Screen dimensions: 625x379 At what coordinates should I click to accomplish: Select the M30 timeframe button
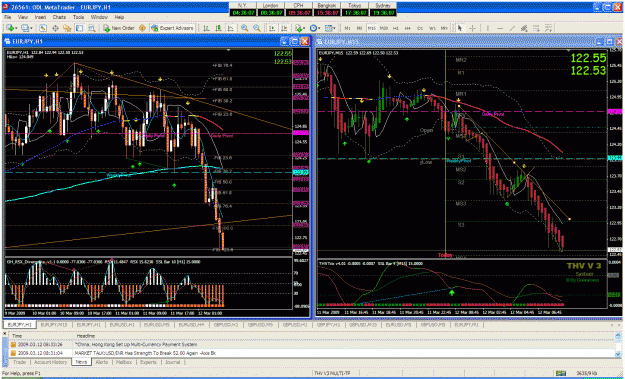click(384, 28)
